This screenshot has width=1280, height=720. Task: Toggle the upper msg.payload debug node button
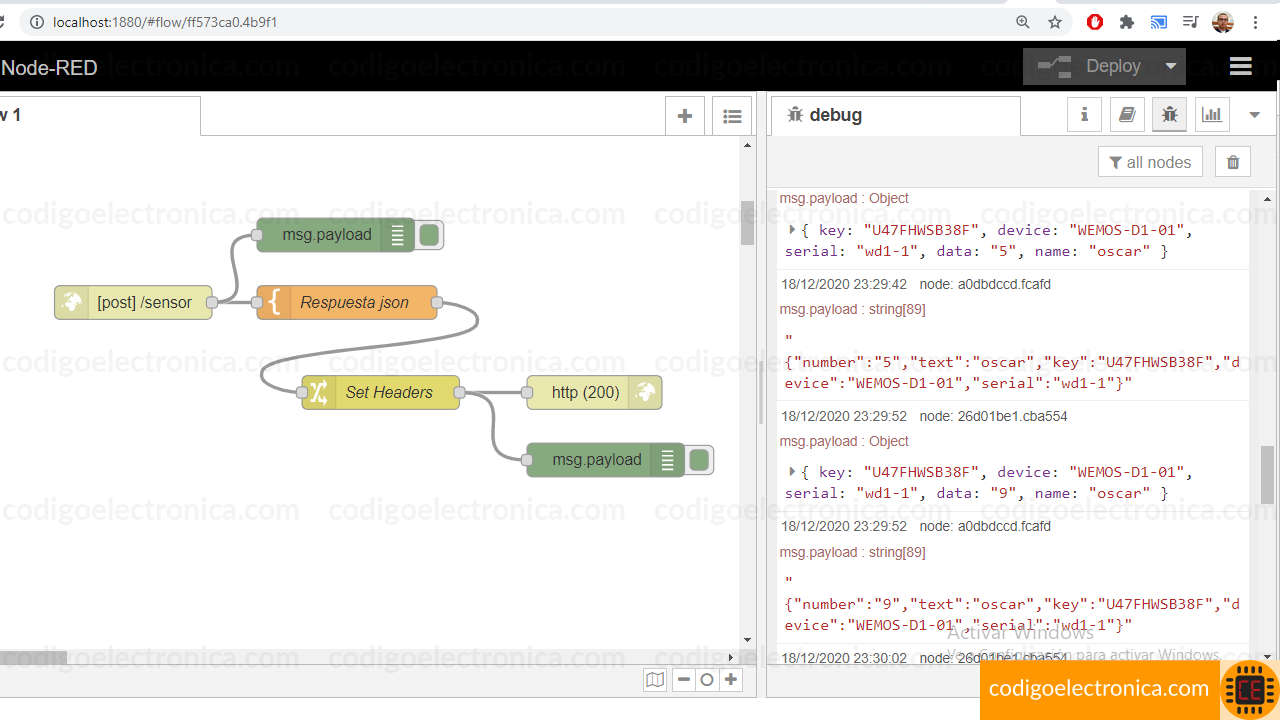click(429, 235)
